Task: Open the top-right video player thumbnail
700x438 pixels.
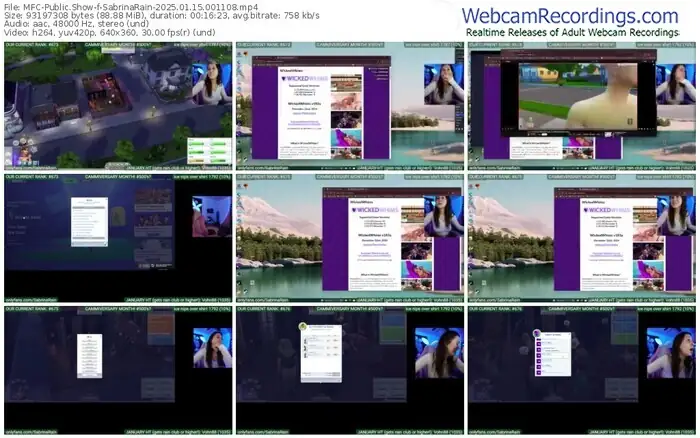Action: click(x=580, y=107)
